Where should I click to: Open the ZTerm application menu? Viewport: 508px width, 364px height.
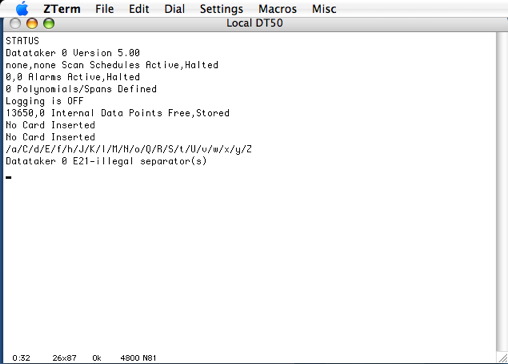point(62,9)
